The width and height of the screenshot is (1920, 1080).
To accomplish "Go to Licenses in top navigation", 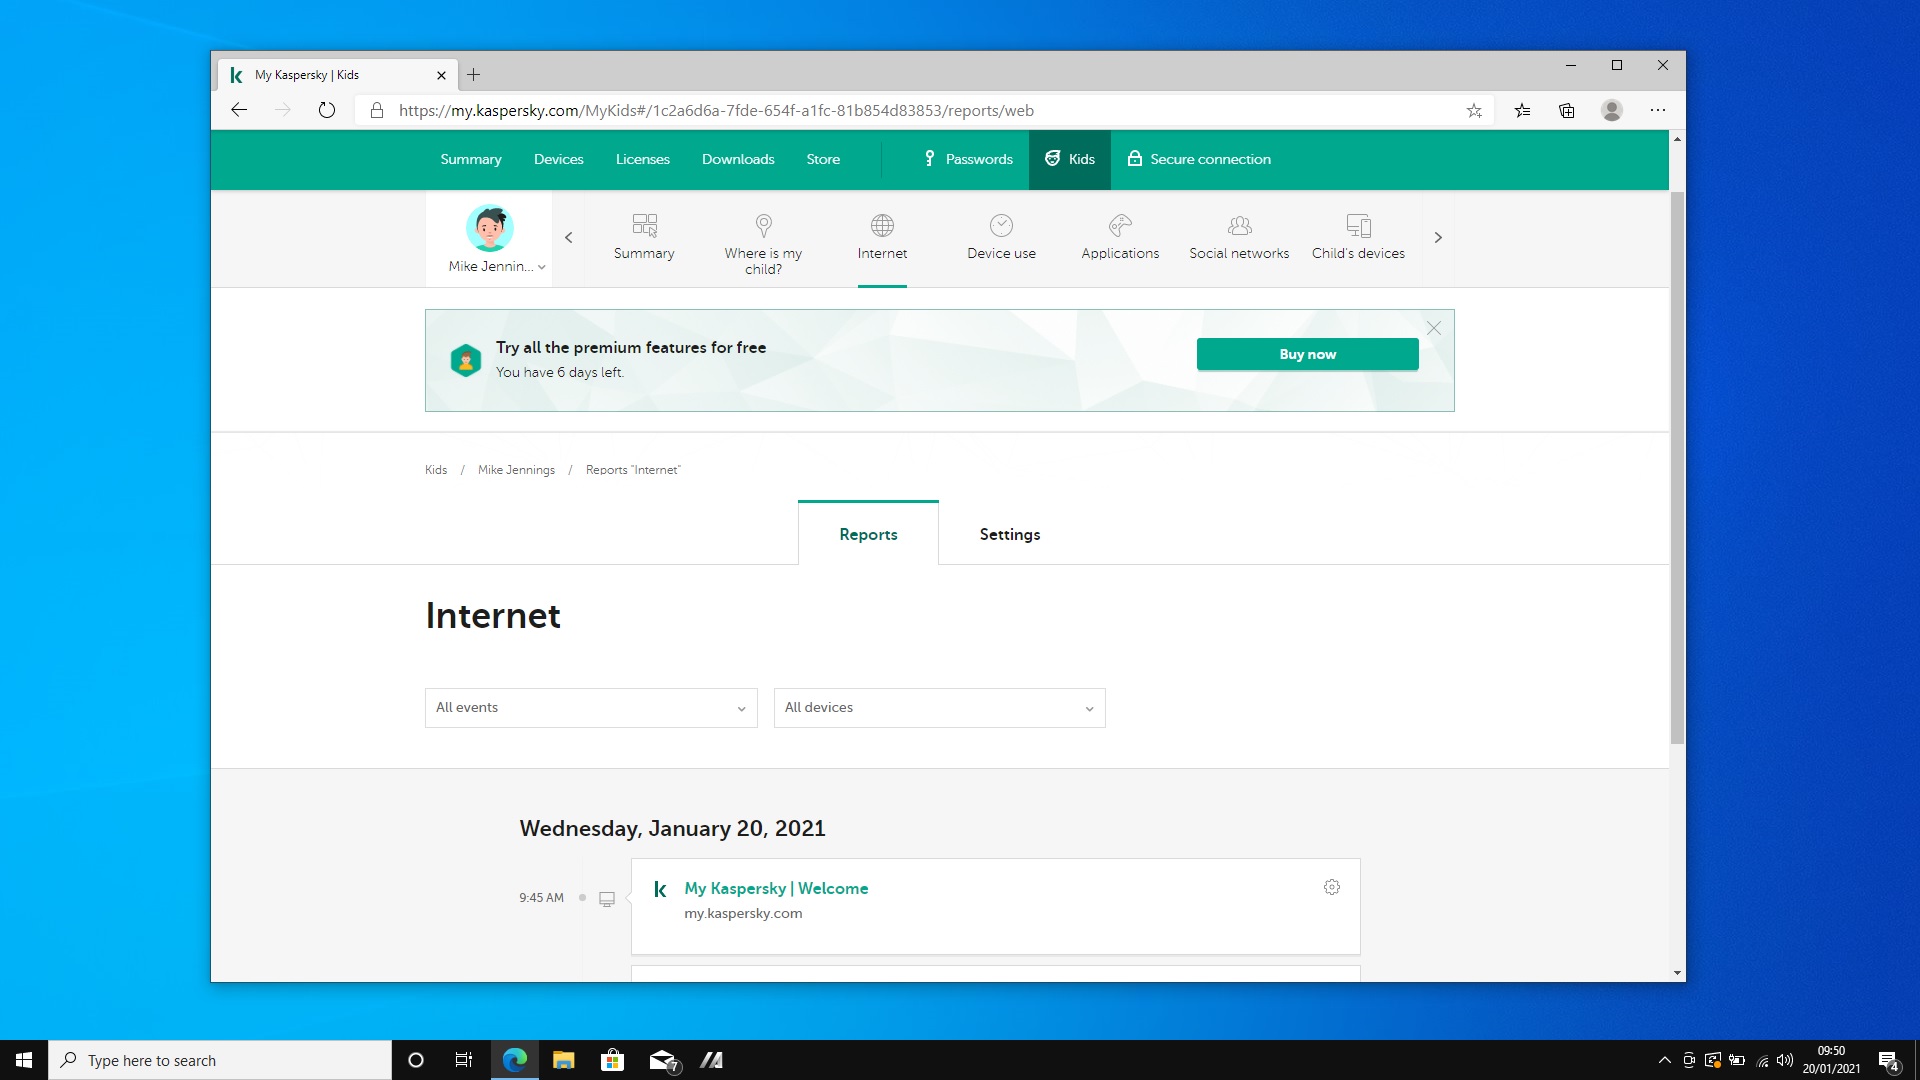I will 643,159.
